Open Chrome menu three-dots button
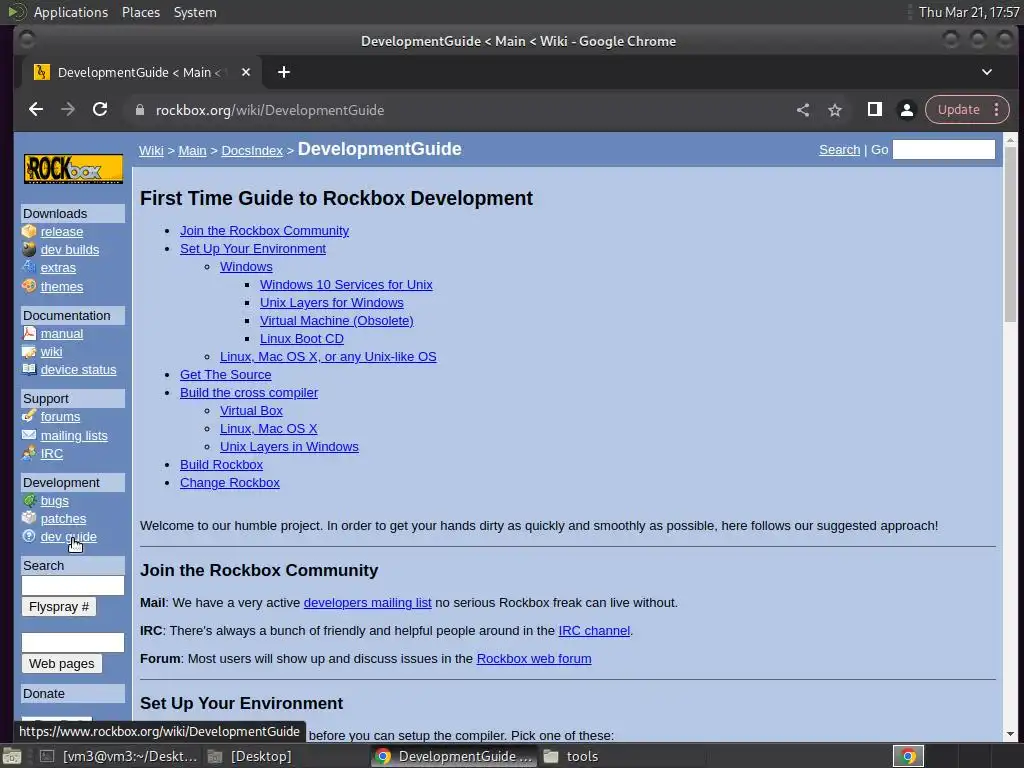 click(x=997, y=110)
